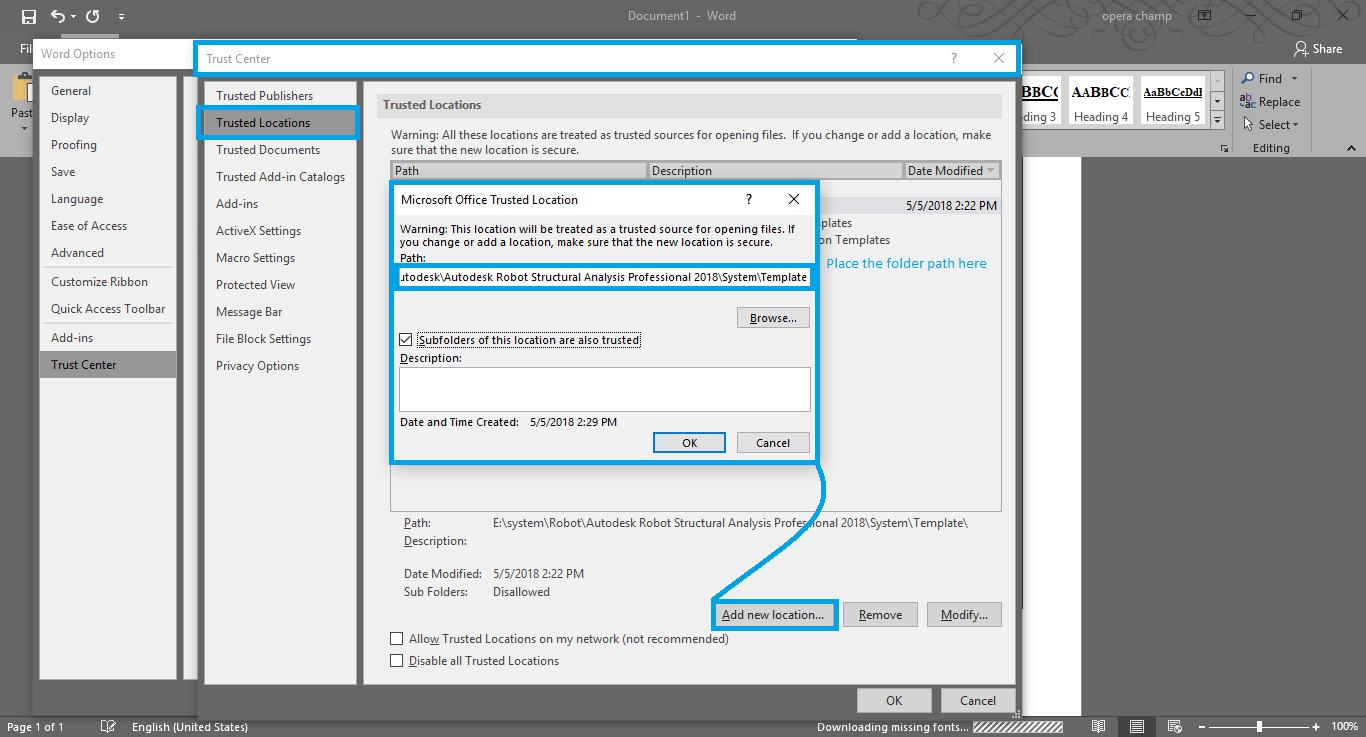Toggle 'Subfolders of this location are also trusted'

coord(405,339)
